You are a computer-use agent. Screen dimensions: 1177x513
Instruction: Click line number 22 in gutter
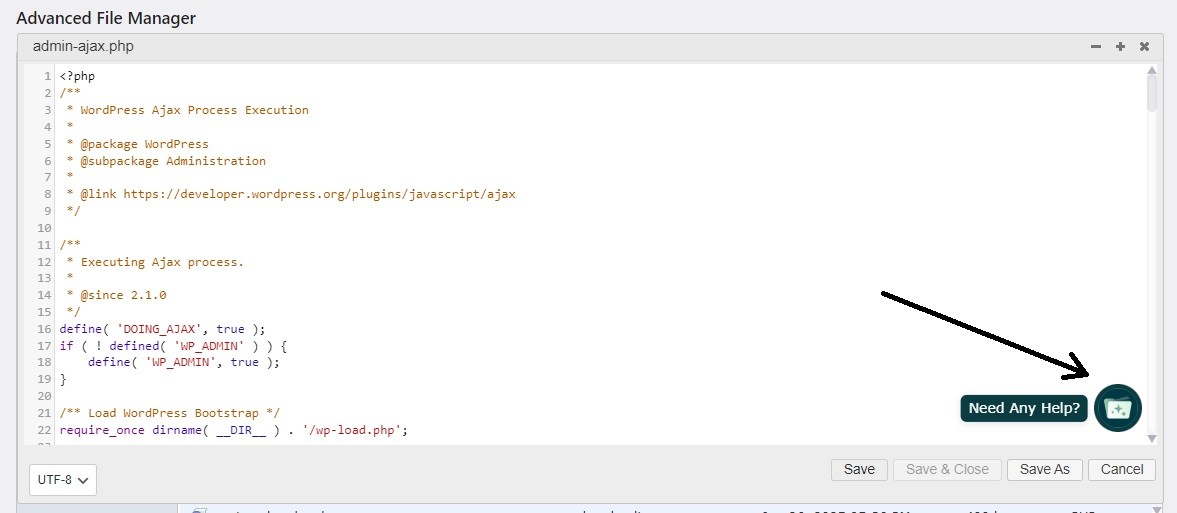point(44,430)
